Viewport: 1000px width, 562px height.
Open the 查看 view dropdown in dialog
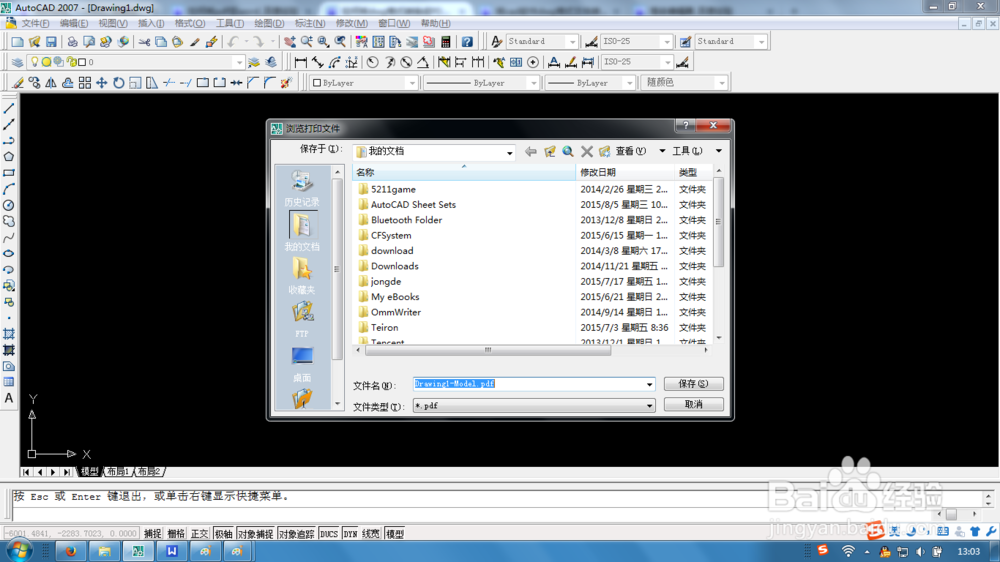(662, 151)
